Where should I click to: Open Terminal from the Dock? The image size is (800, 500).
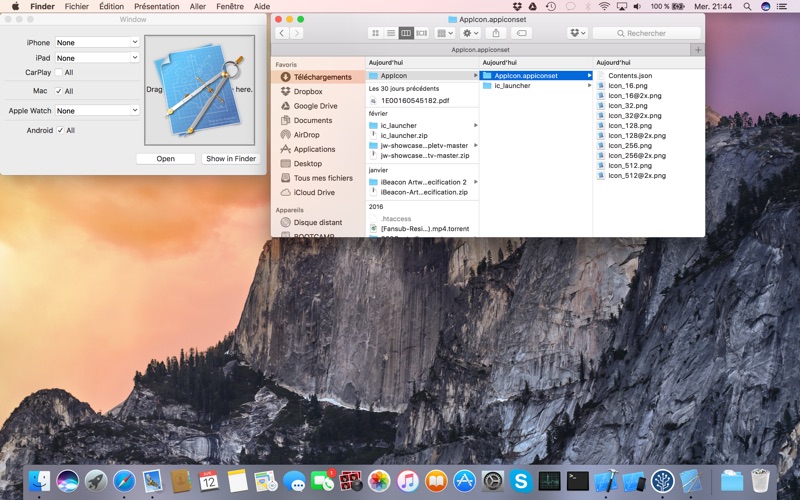(578, 481)
